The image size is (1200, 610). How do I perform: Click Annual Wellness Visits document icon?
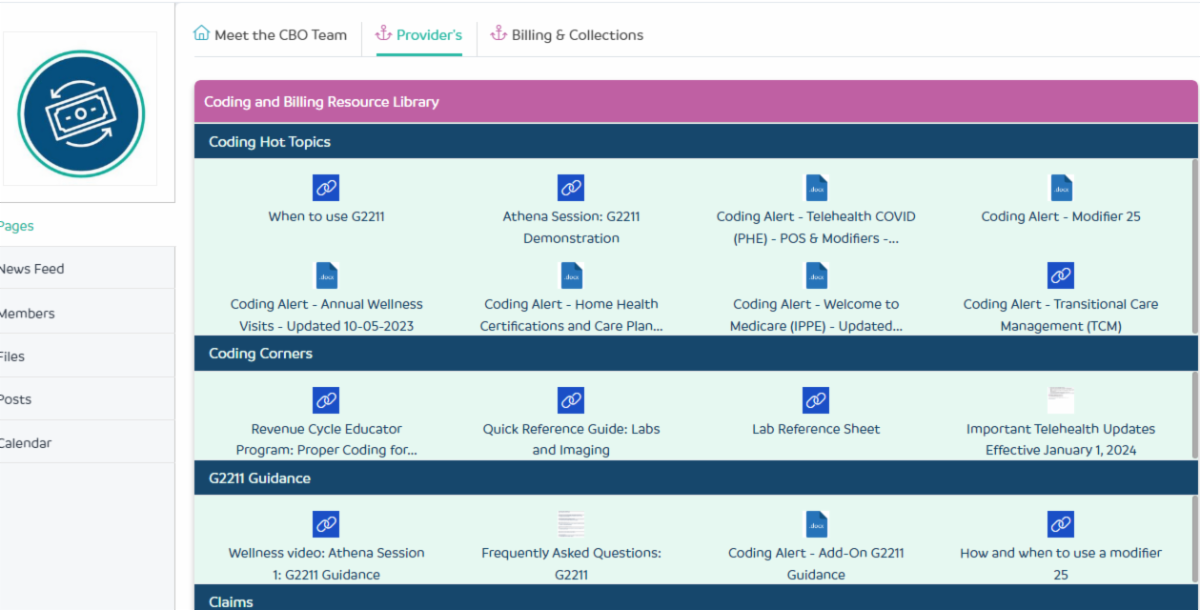[326, 276]
